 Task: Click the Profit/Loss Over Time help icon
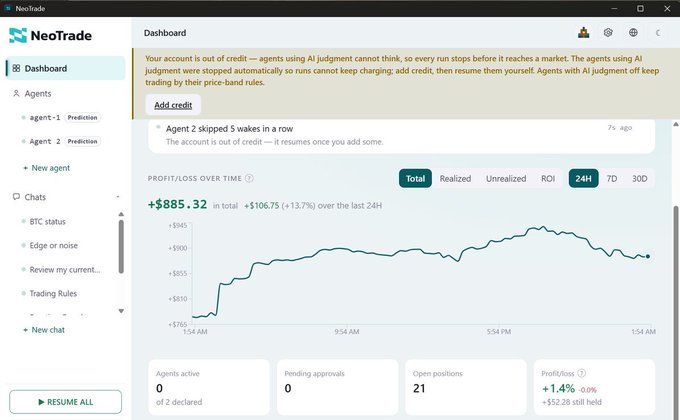click(249, 178)
